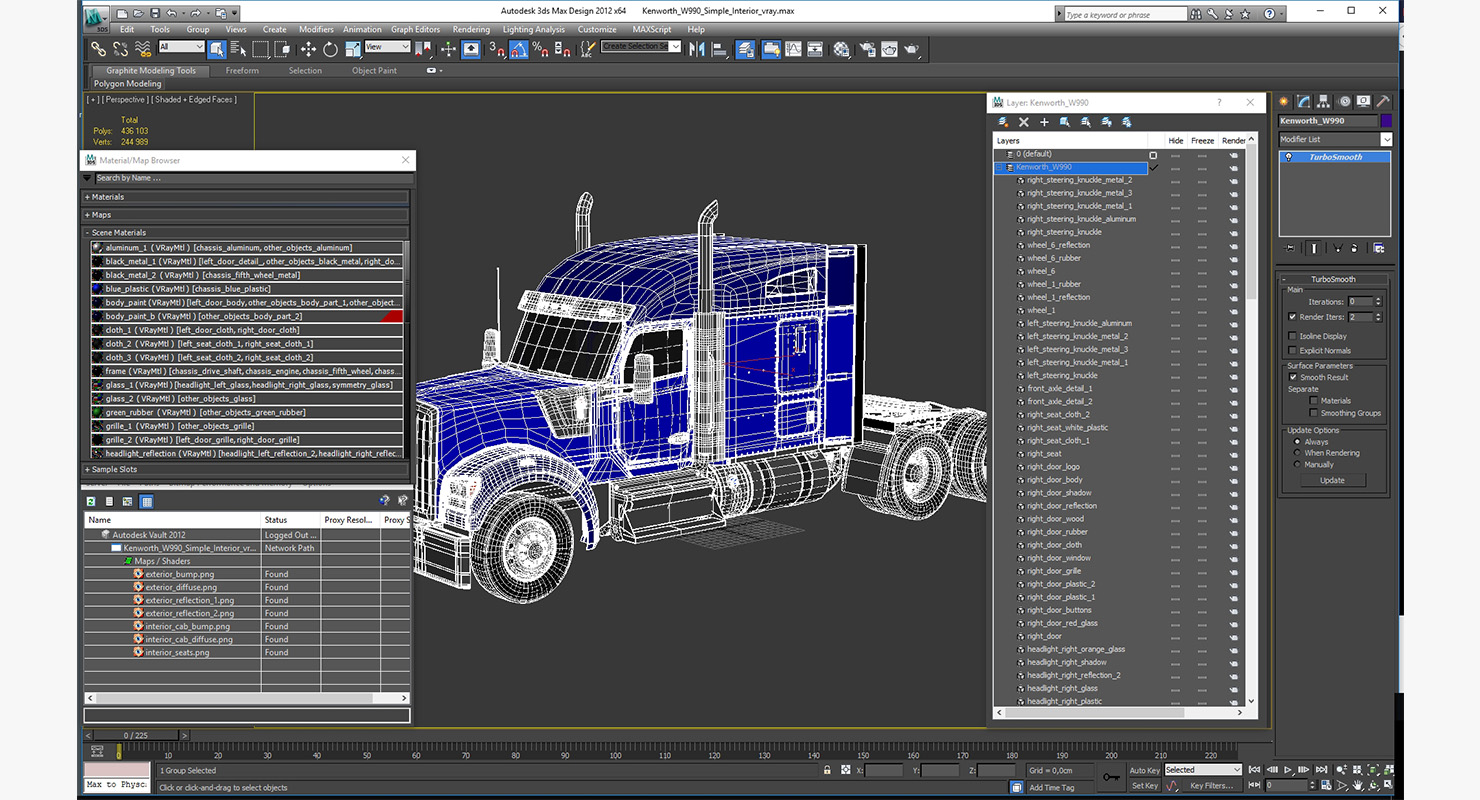Open Select by Name list icon
The height and width of the screenshot is (800, 1480).
[x=238, y=49]
